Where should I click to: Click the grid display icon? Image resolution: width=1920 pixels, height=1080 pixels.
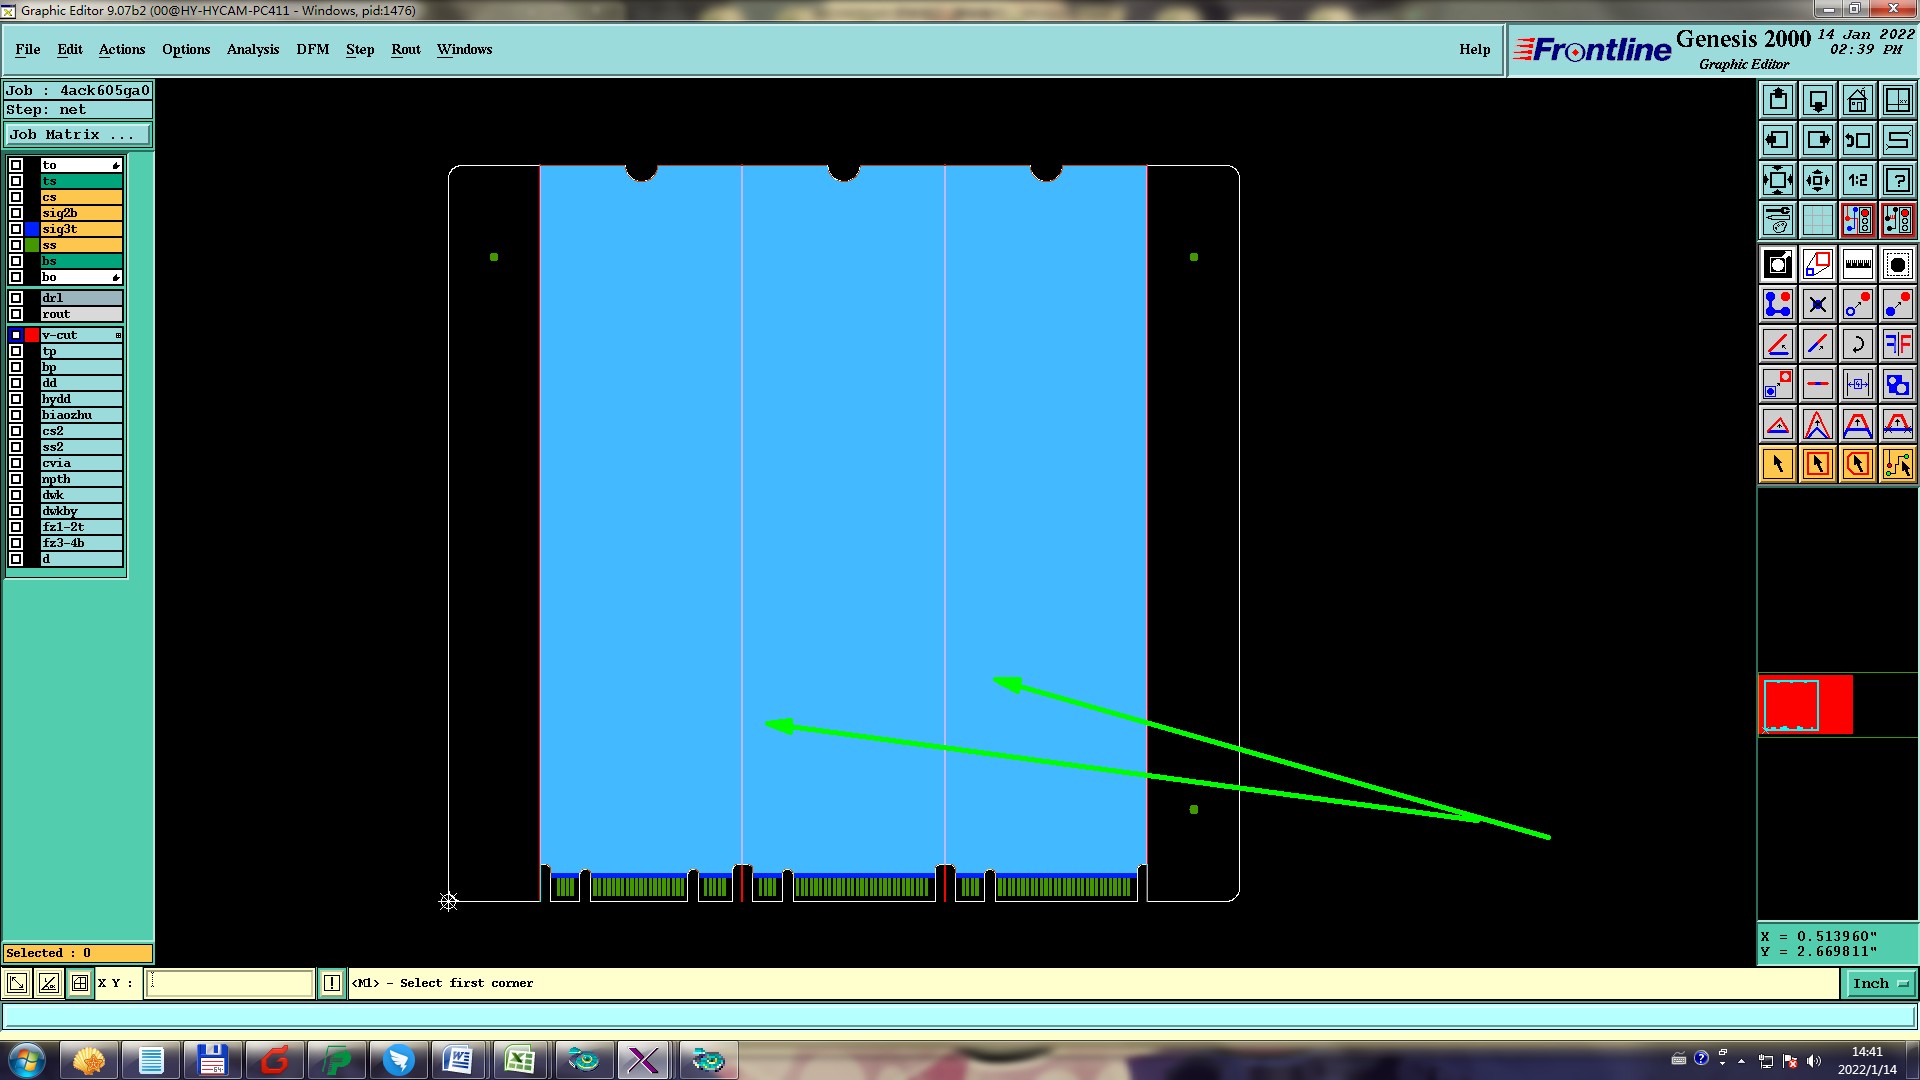pos(1817,220)
